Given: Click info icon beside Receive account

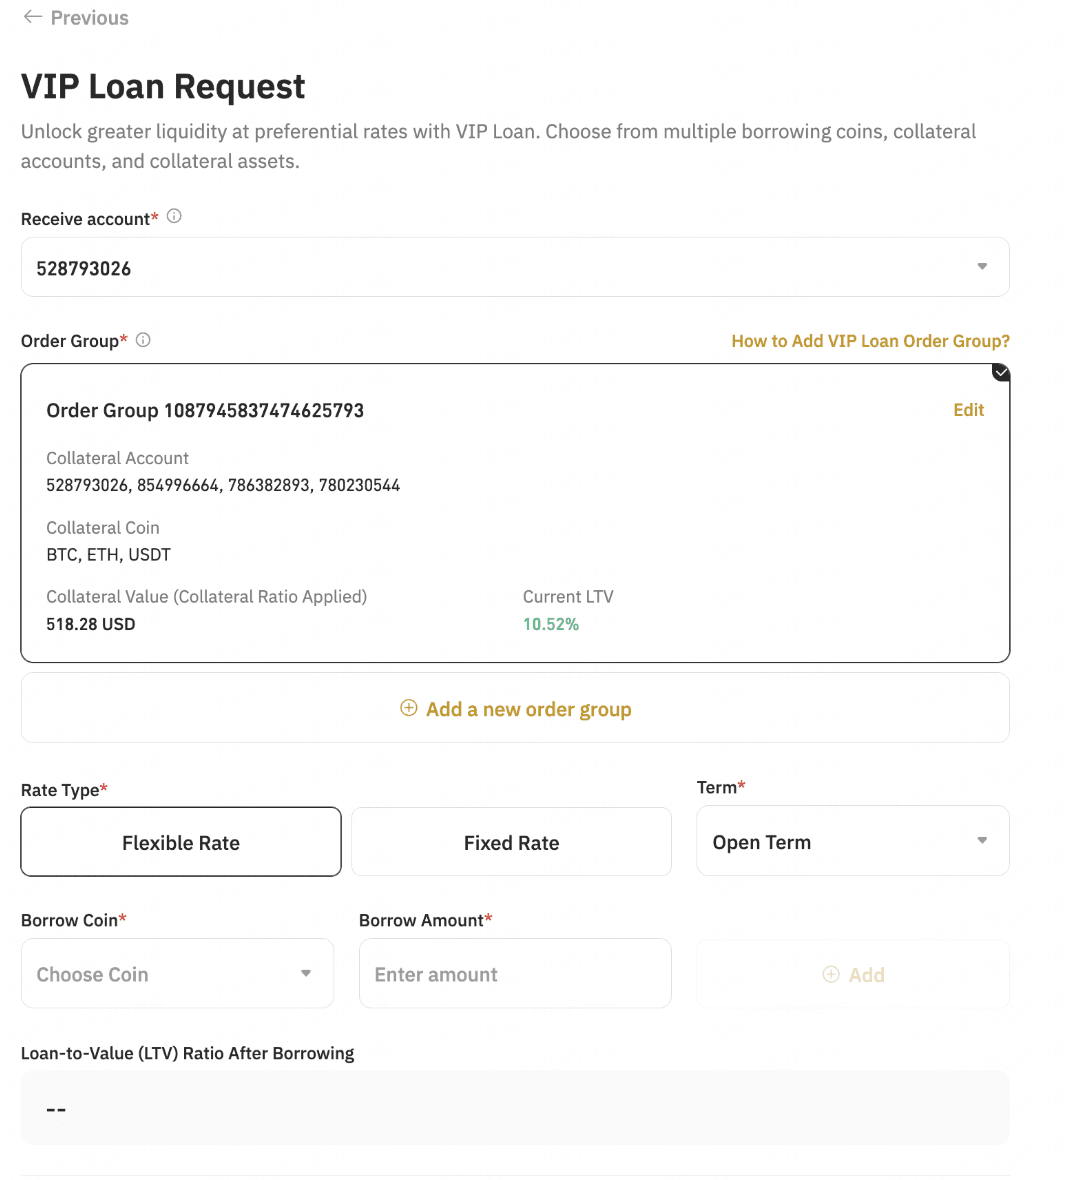Looking at the screenshot, I should 174,216.
